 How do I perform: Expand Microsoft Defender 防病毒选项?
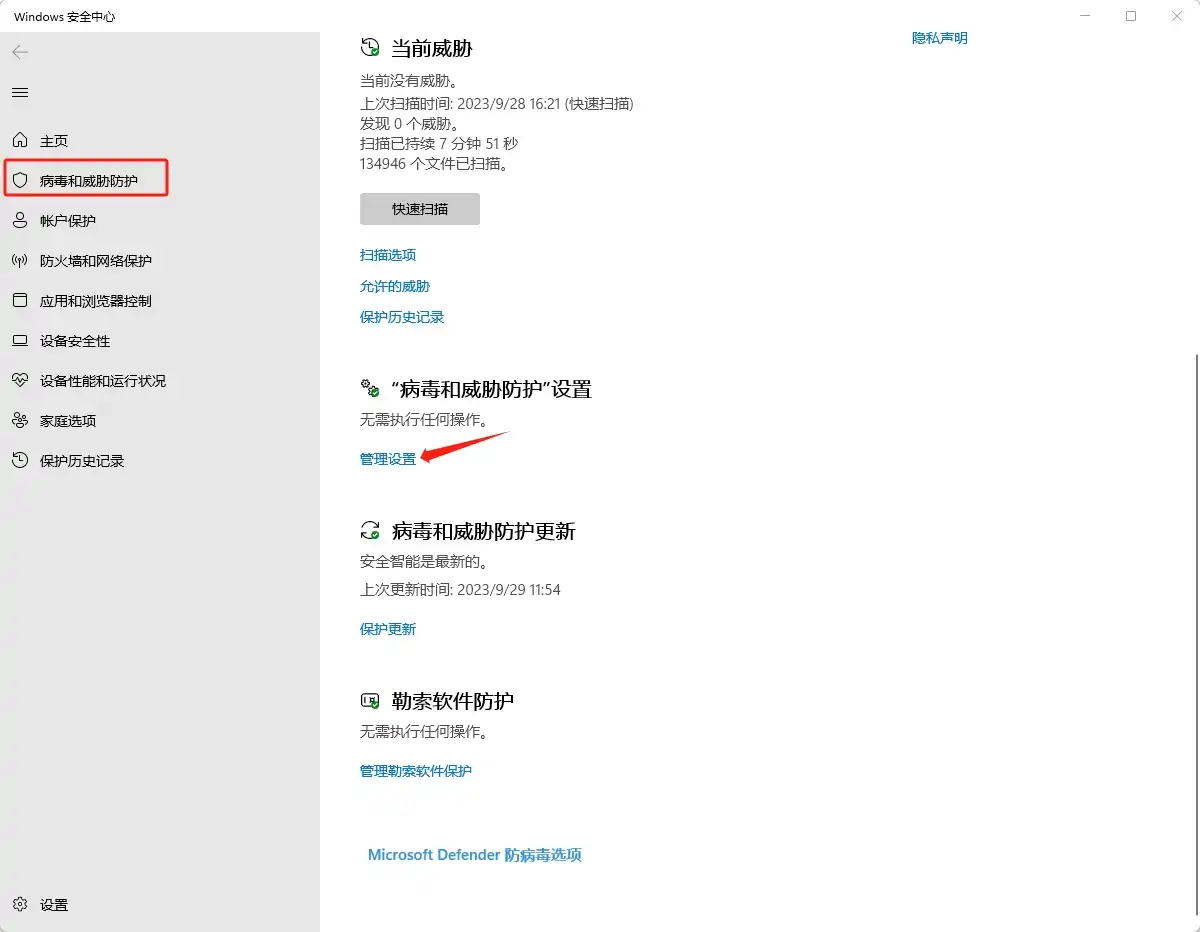point(474,855)
